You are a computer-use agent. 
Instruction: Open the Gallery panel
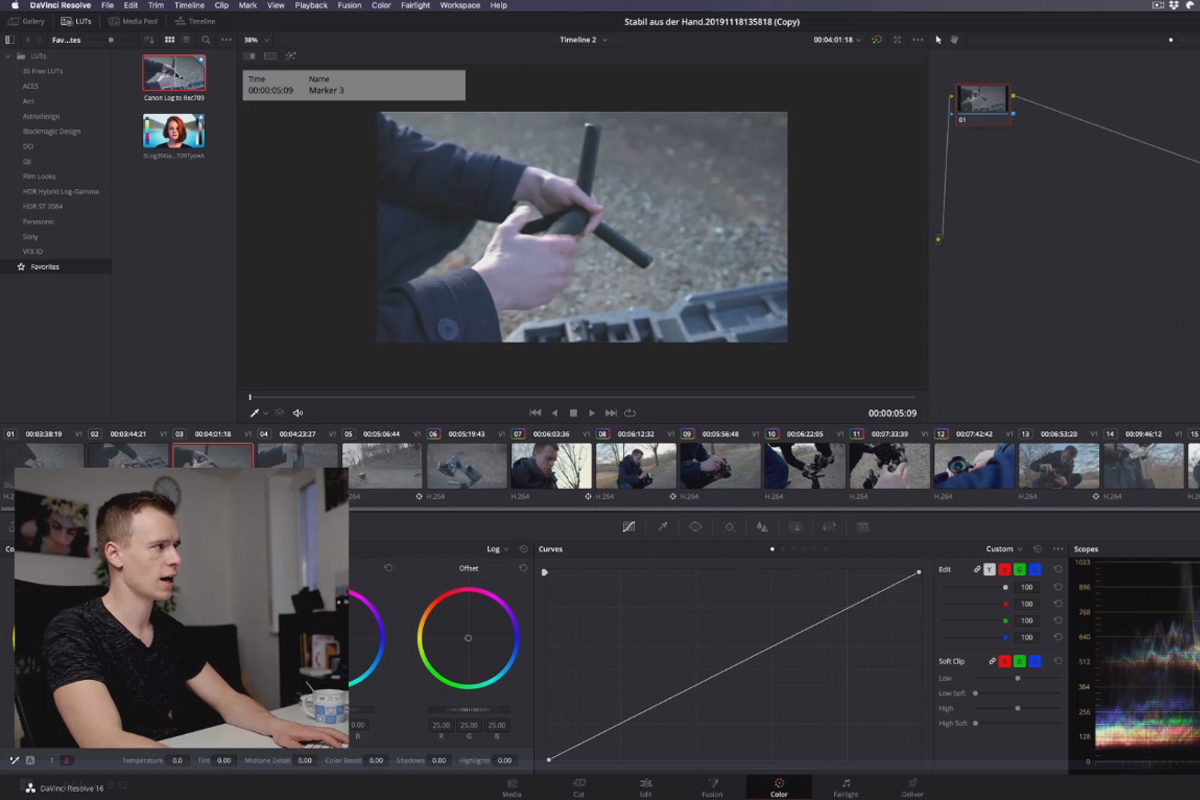click(x=27, y=21)
